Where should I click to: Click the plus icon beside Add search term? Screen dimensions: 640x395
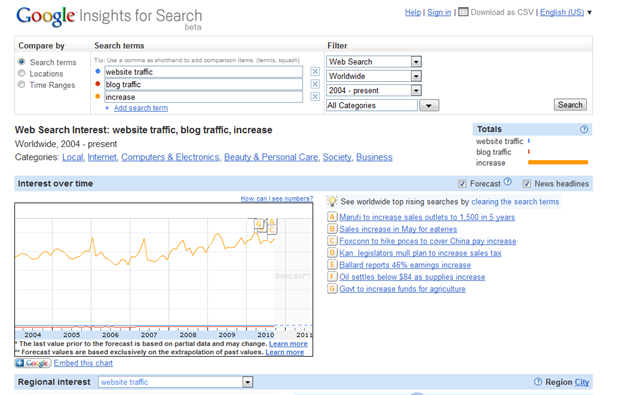click(x=107, y=108)
